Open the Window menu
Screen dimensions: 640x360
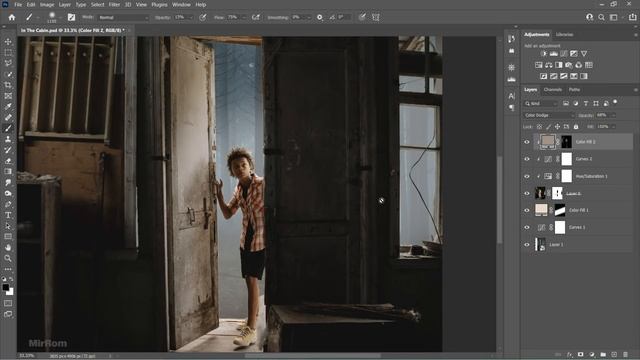coord(181,4)
